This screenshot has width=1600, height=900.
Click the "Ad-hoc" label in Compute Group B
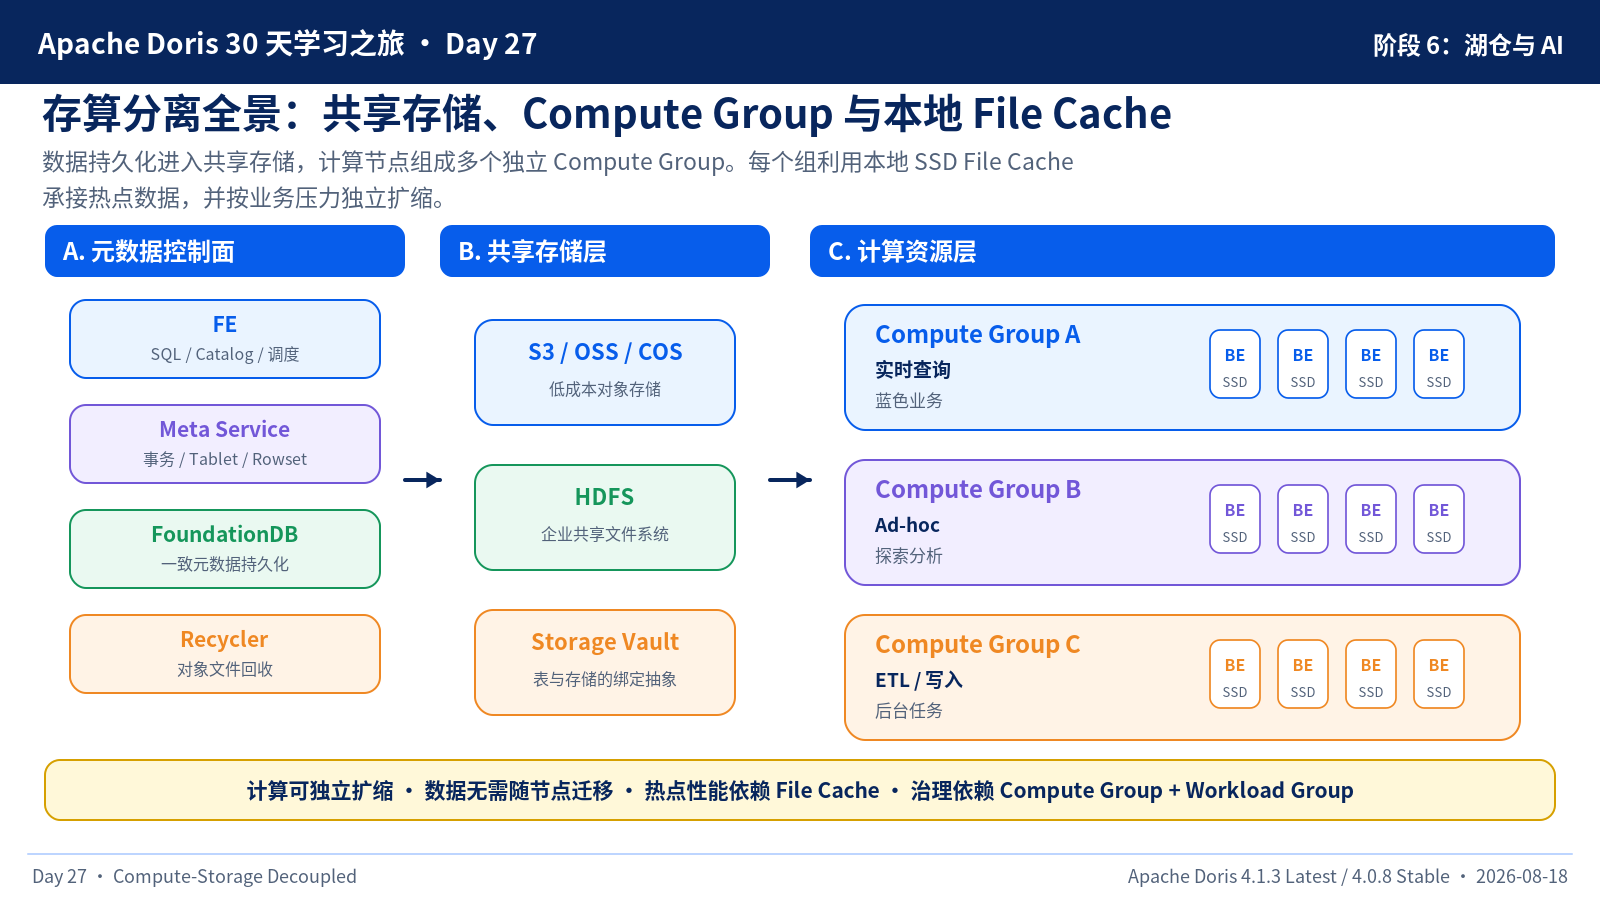point(908,525)
